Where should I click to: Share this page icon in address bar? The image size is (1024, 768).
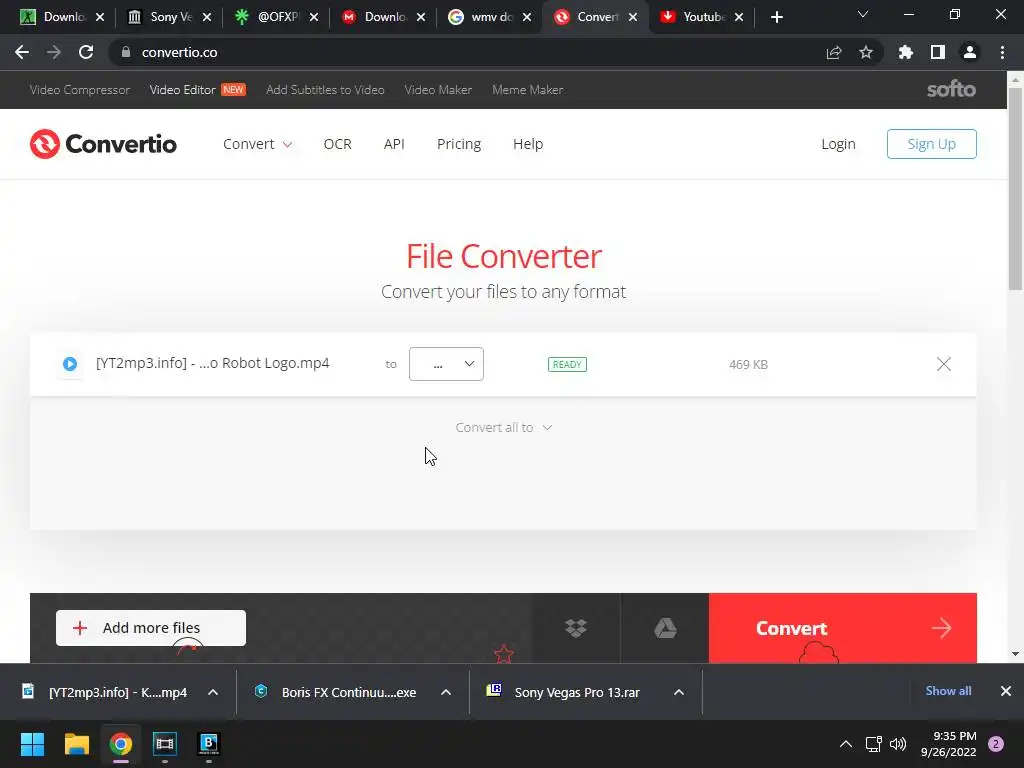[834, 52]
